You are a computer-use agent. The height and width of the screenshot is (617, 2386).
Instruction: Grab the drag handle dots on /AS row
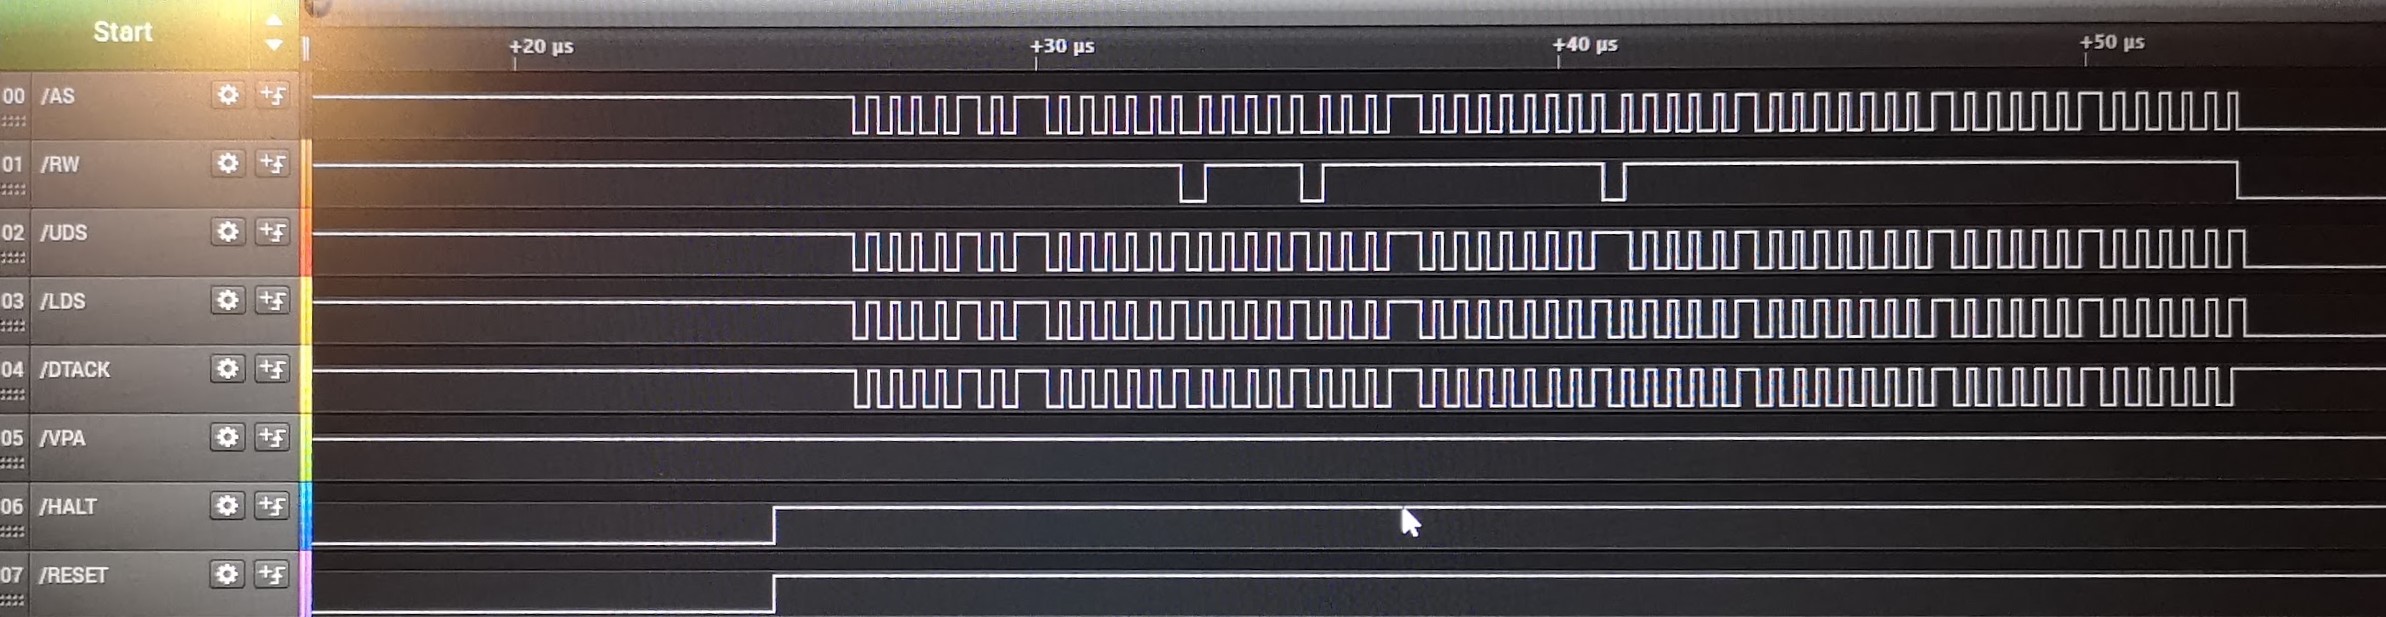tap(13, 121)
